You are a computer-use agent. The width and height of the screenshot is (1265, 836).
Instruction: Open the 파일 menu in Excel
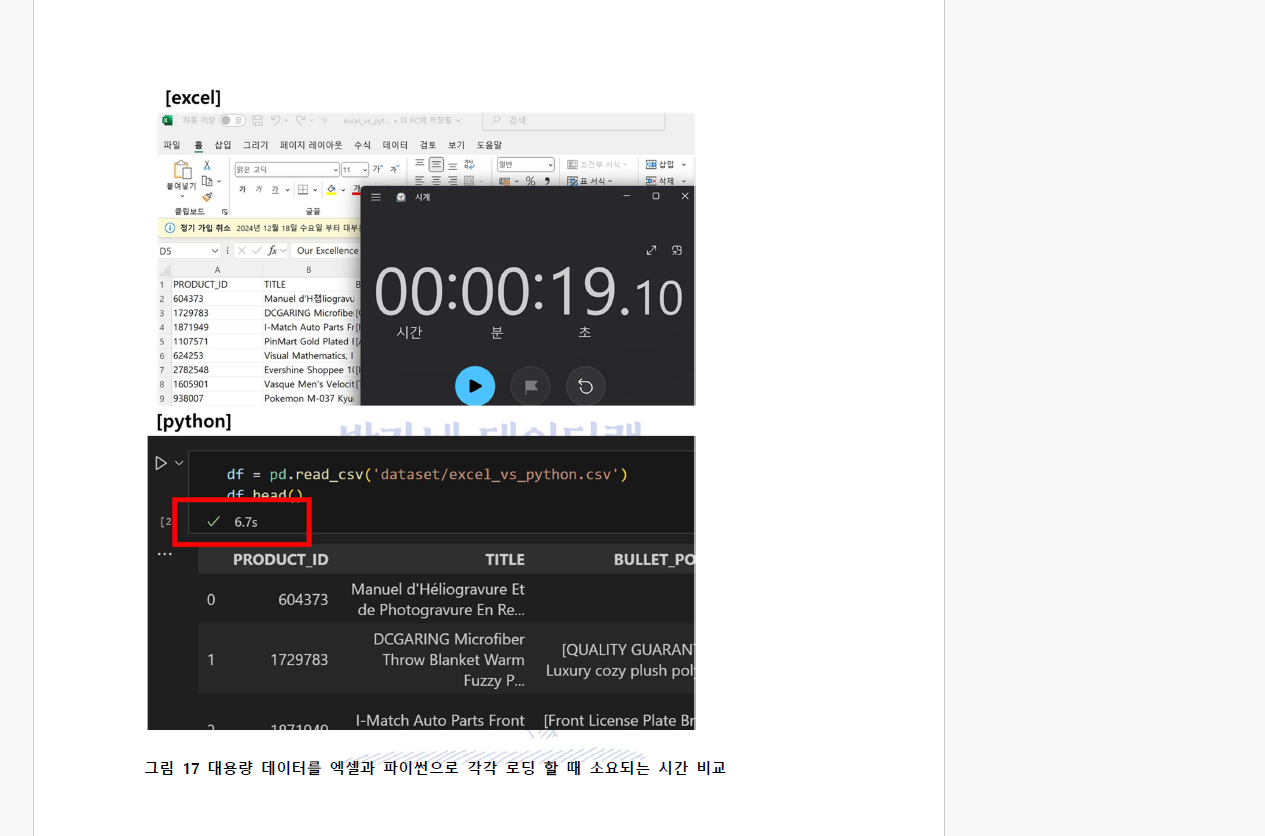tap(172, 145)
